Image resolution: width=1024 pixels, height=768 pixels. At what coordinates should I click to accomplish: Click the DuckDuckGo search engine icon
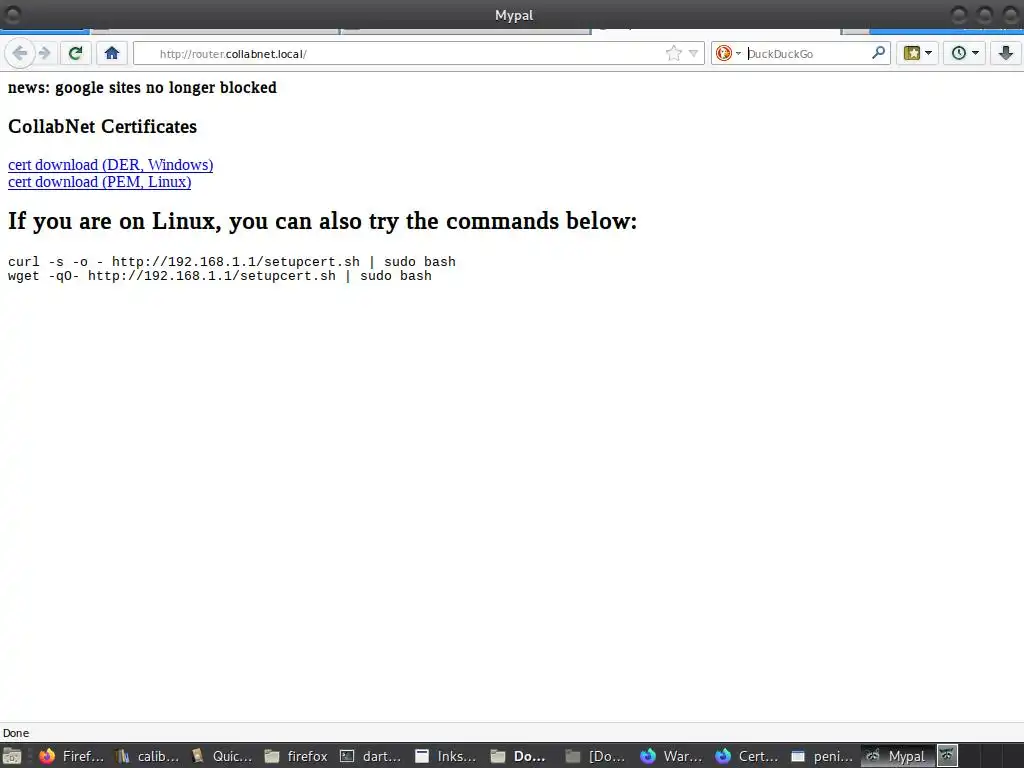(x=723, y=53)
